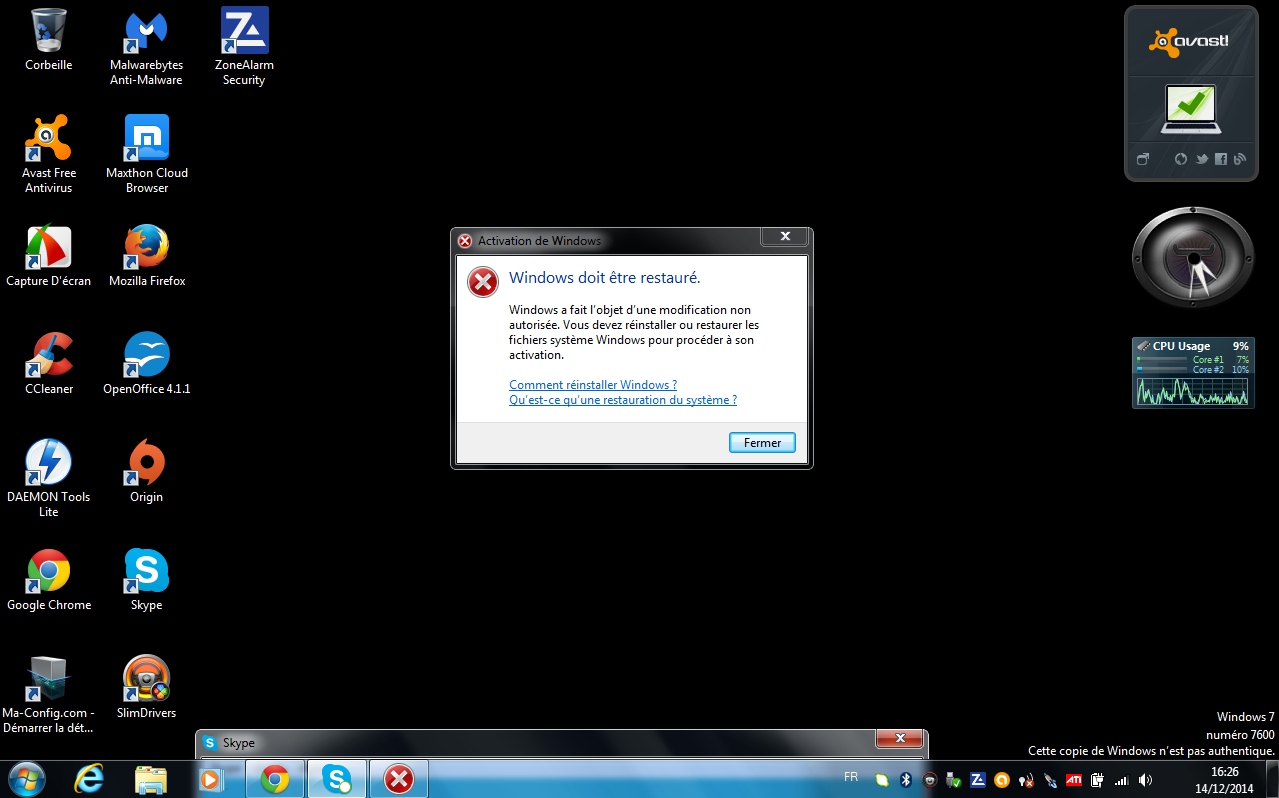
Task: Click the orange Avast tray icon
Action: tap(1002, 780)
